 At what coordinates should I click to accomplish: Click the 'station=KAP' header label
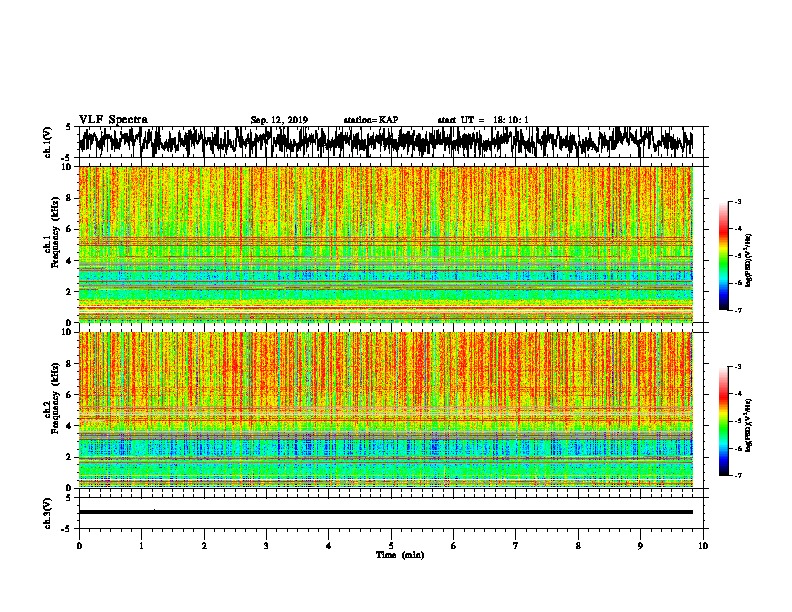[371, 120]
